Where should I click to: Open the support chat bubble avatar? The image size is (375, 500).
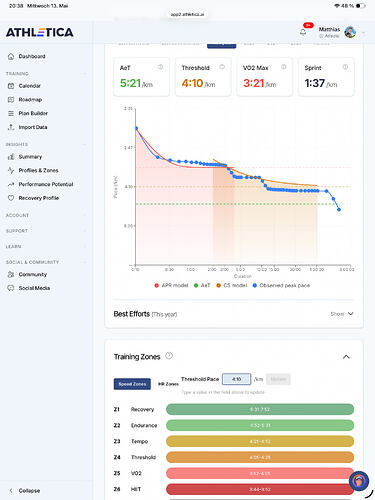coord(359,481)
